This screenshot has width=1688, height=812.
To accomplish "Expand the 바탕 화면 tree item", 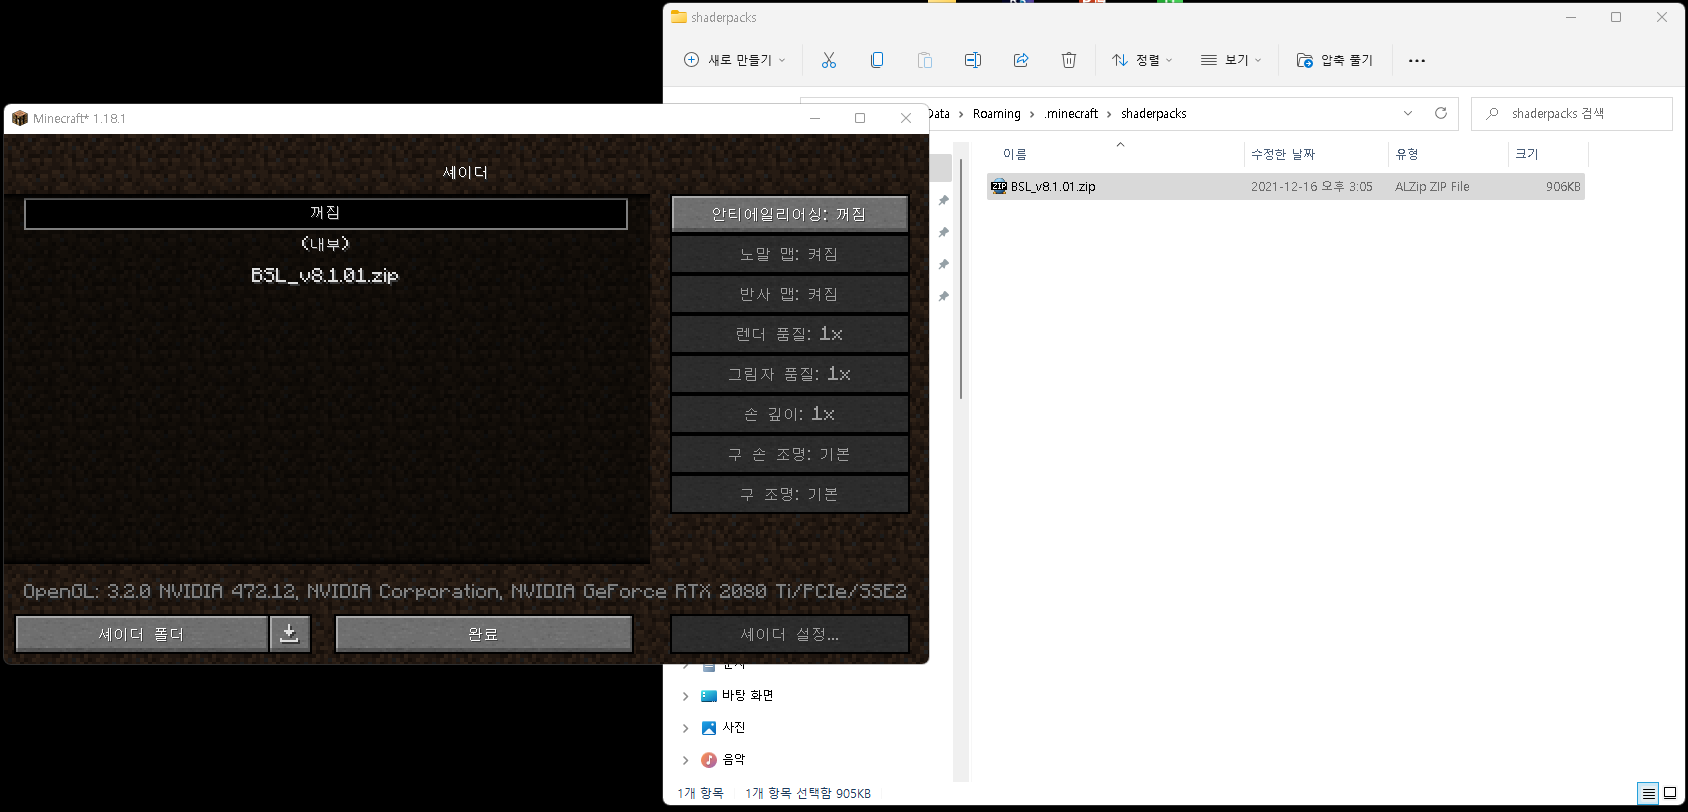I will click(x=685, y=696).
